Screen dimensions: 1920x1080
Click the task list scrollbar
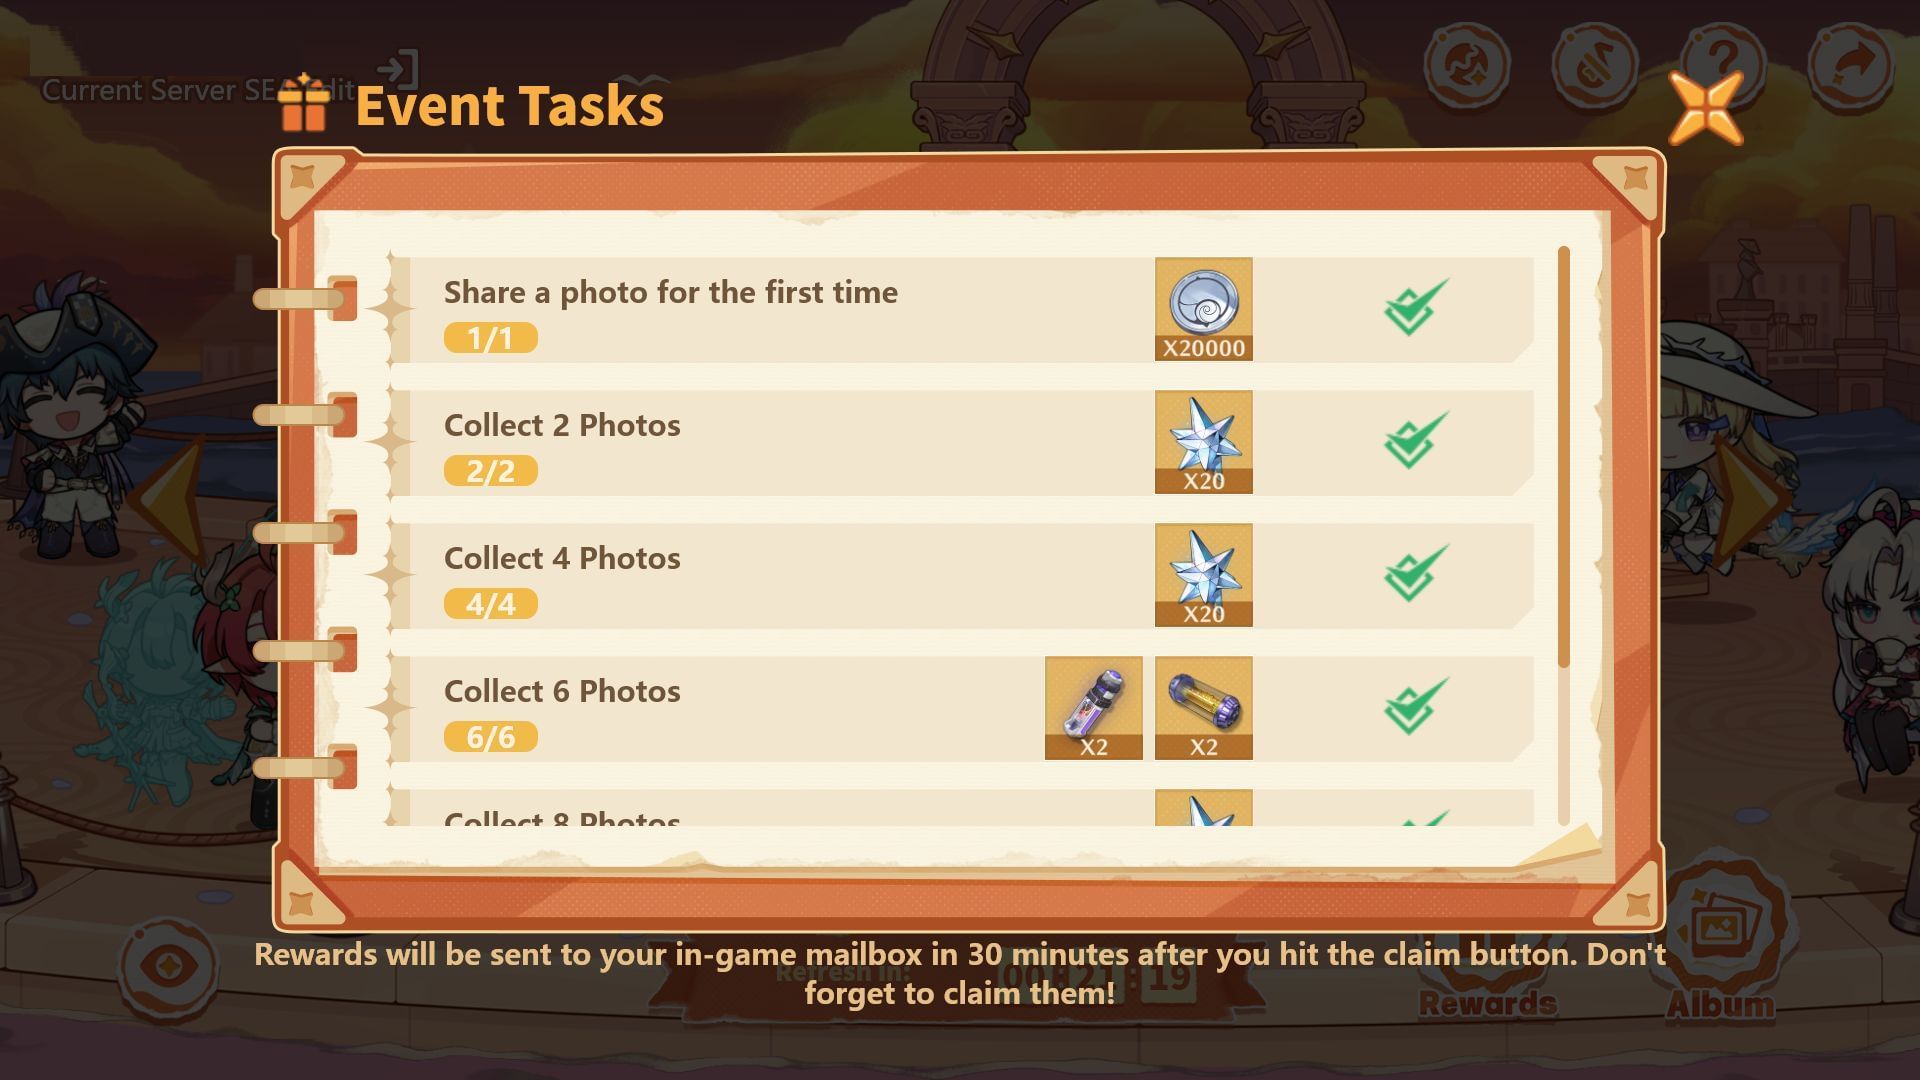[x=1564, y=456]
